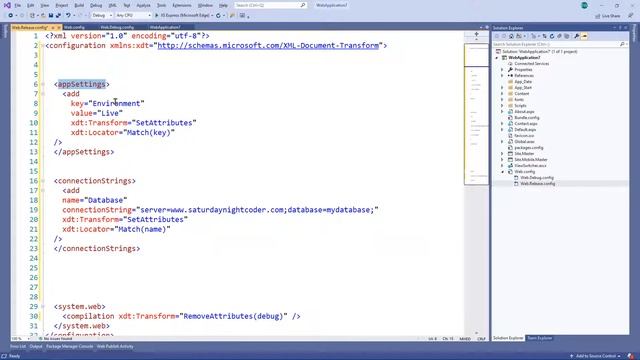Screen dimensions: 640x360
Task: Open the Web Publish Activity tab
Action: 115,347
